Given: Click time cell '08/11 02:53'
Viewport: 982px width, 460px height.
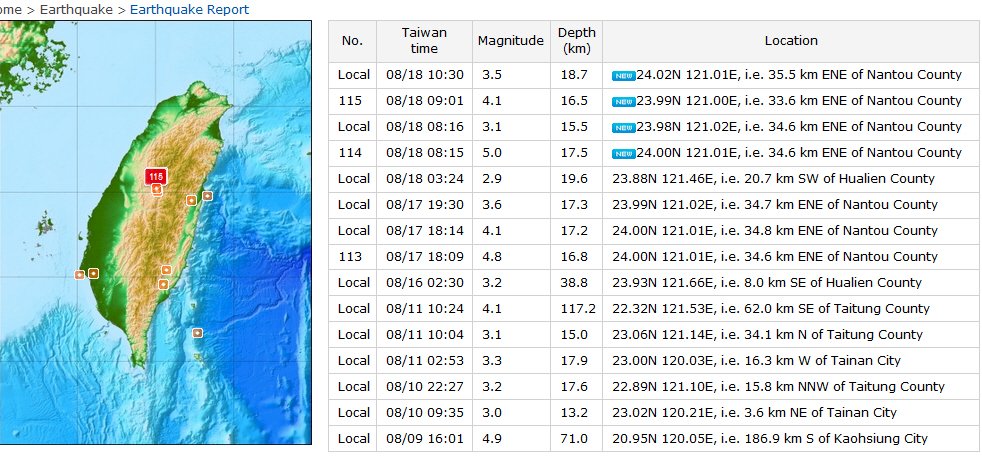Looking at the screenshot, I should pos(425,360).
